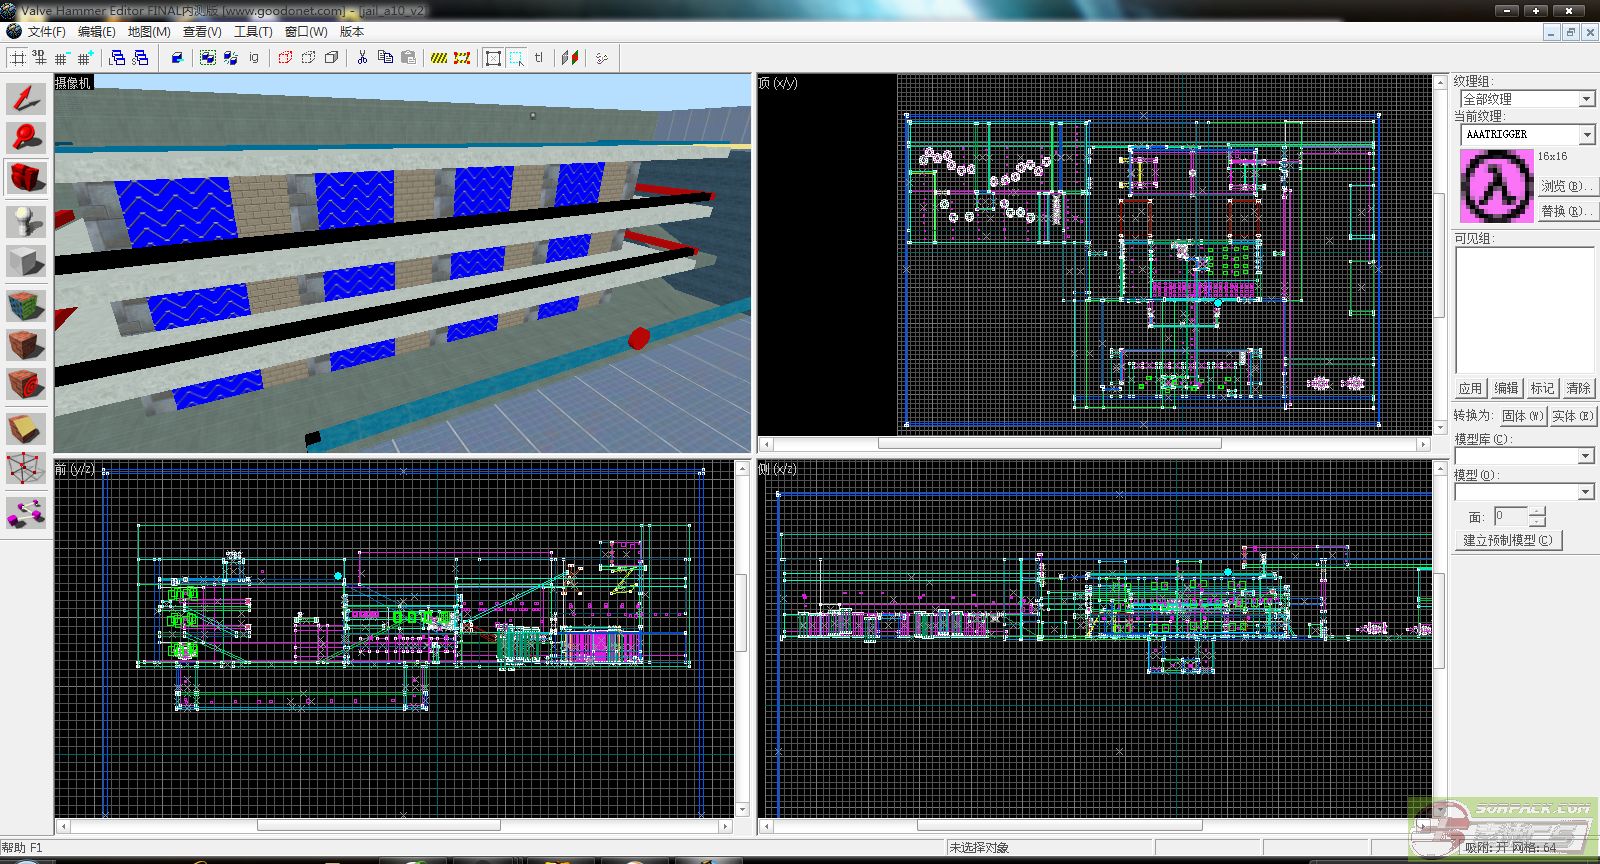Select the Entity tool with the light bulb
Viewport: 1600px width, 864px height.
pyautogui.click(x=26, y=221)
